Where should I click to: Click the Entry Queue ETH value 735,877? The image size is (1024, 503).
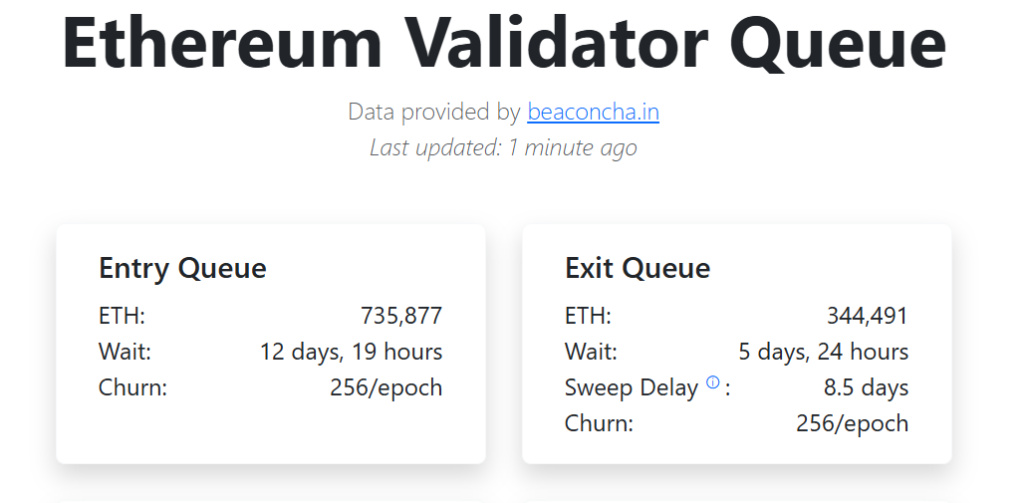coord(401,316)
